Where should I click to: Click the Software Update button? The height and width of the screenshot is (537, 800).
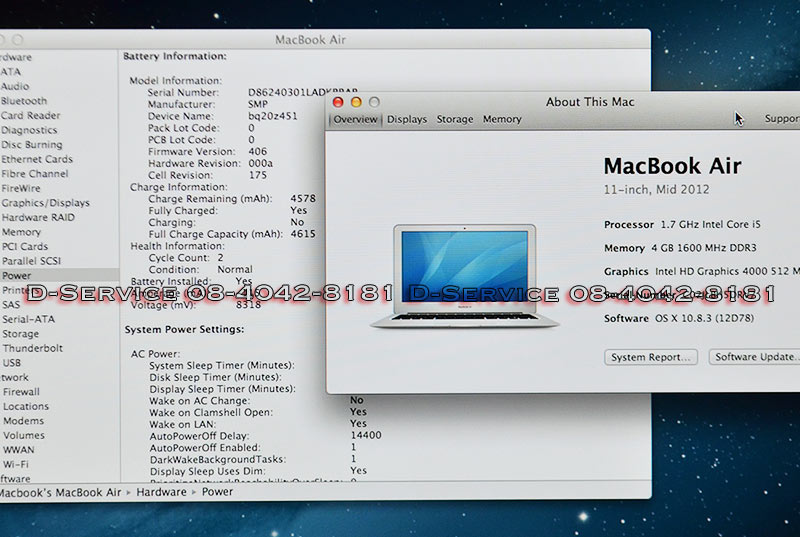pos(755,357)
